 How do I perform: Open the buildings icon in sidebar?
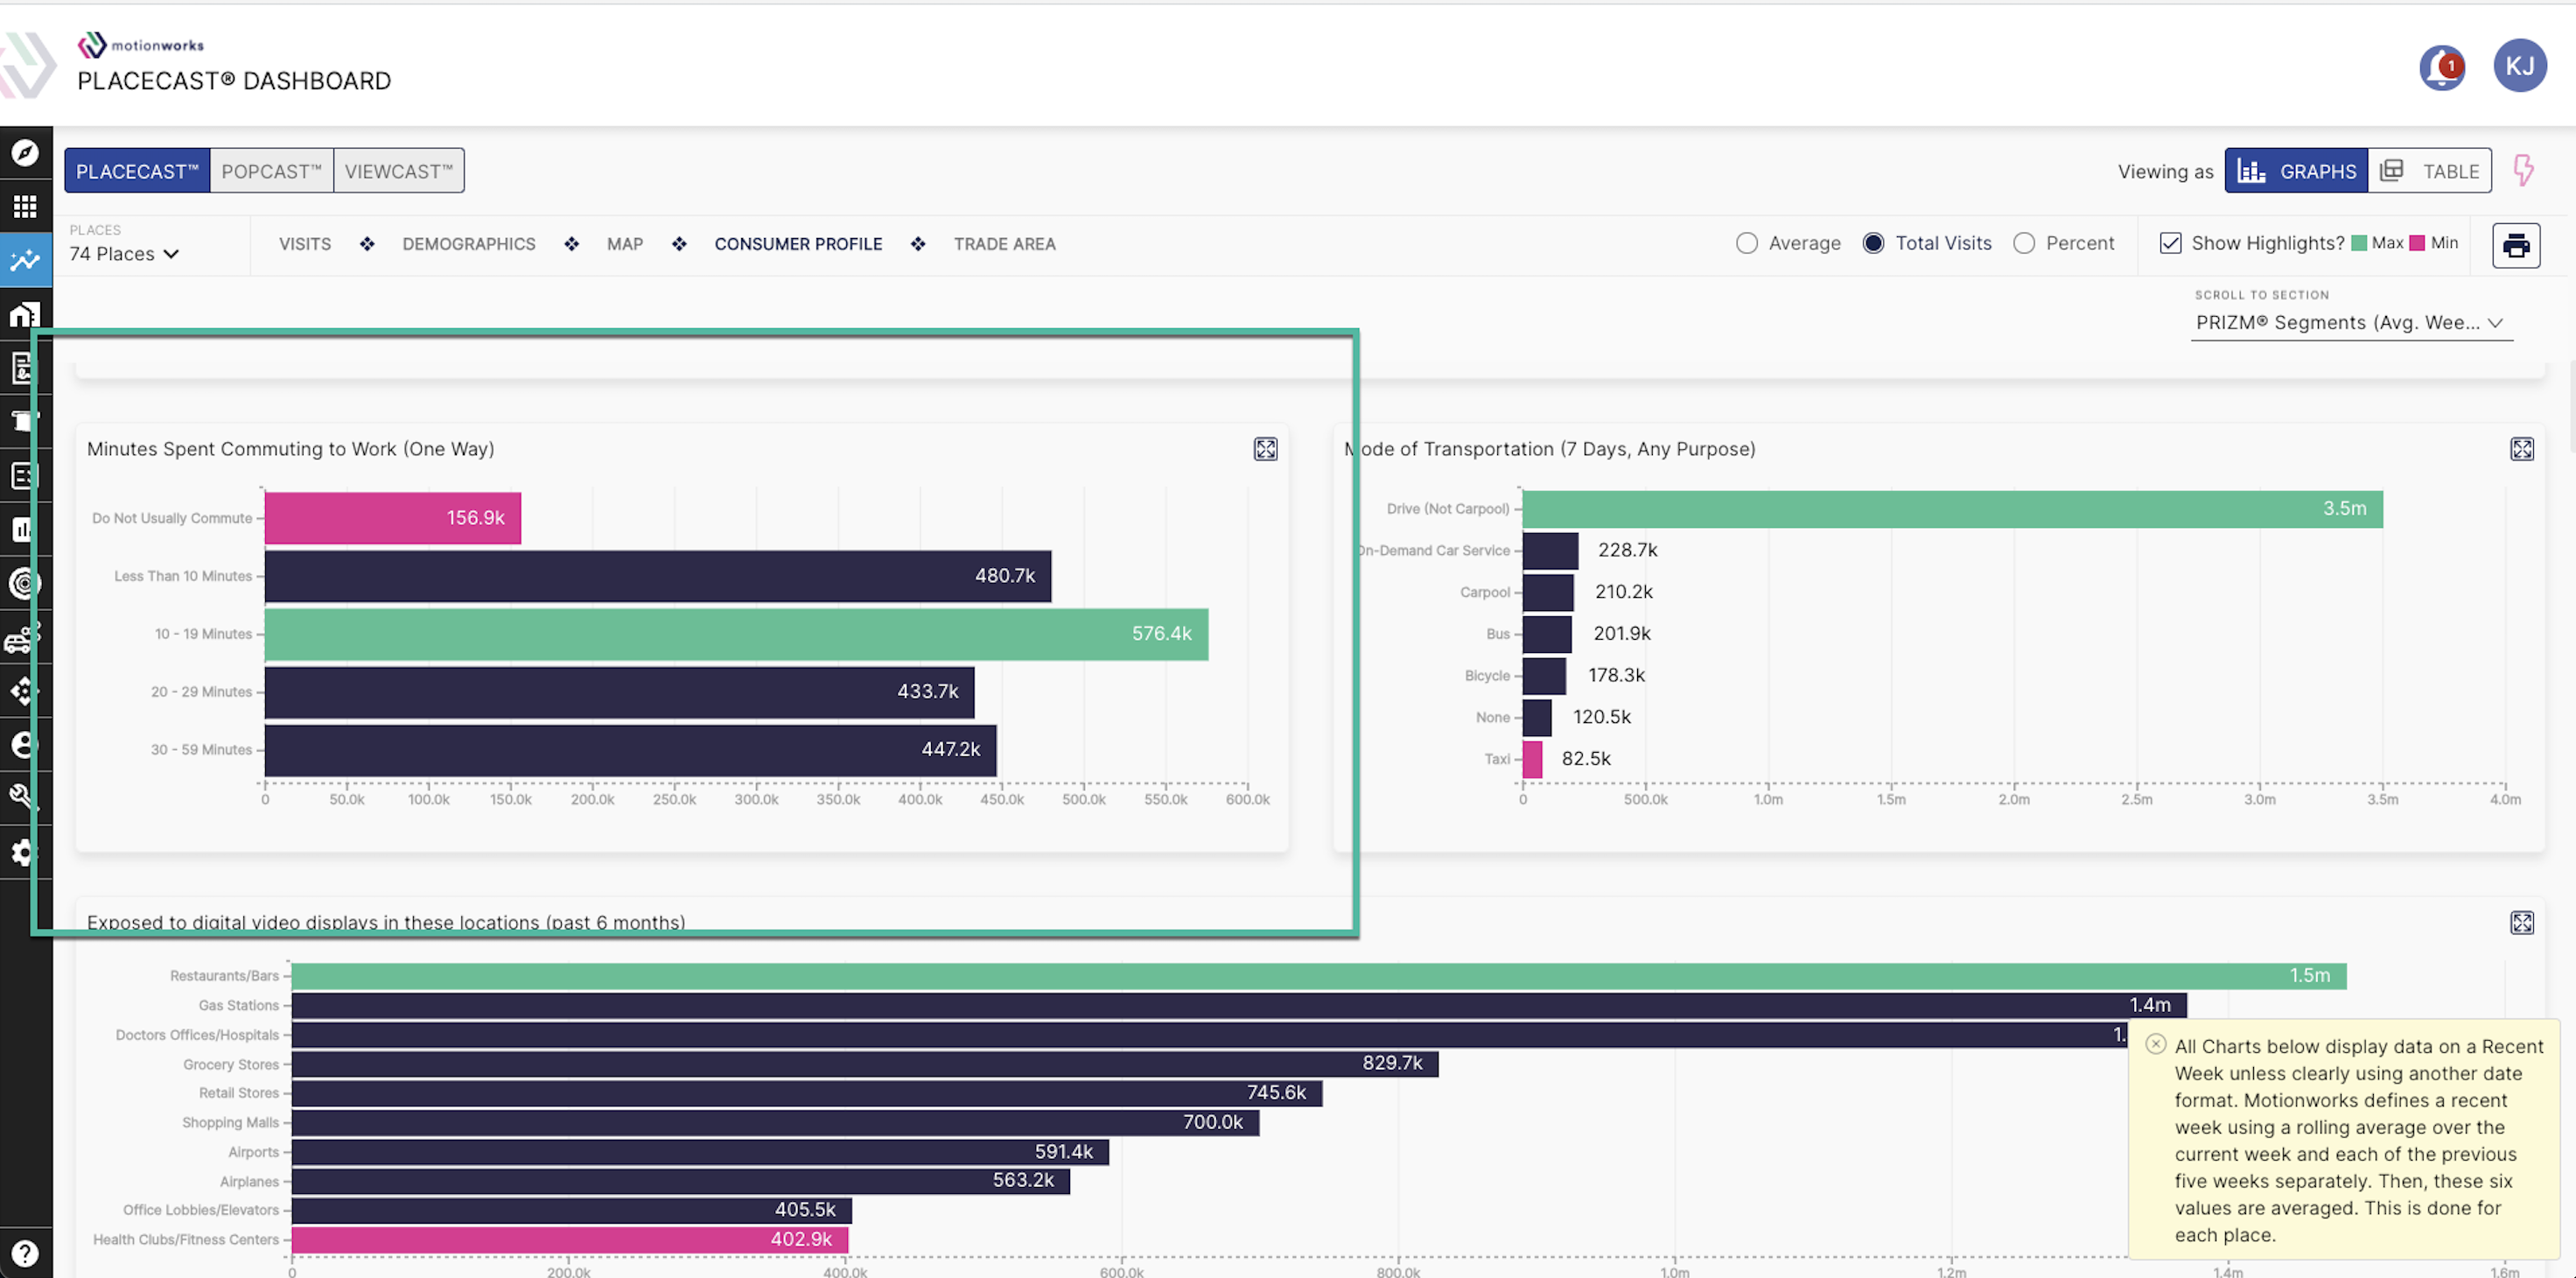click(25, 315)
